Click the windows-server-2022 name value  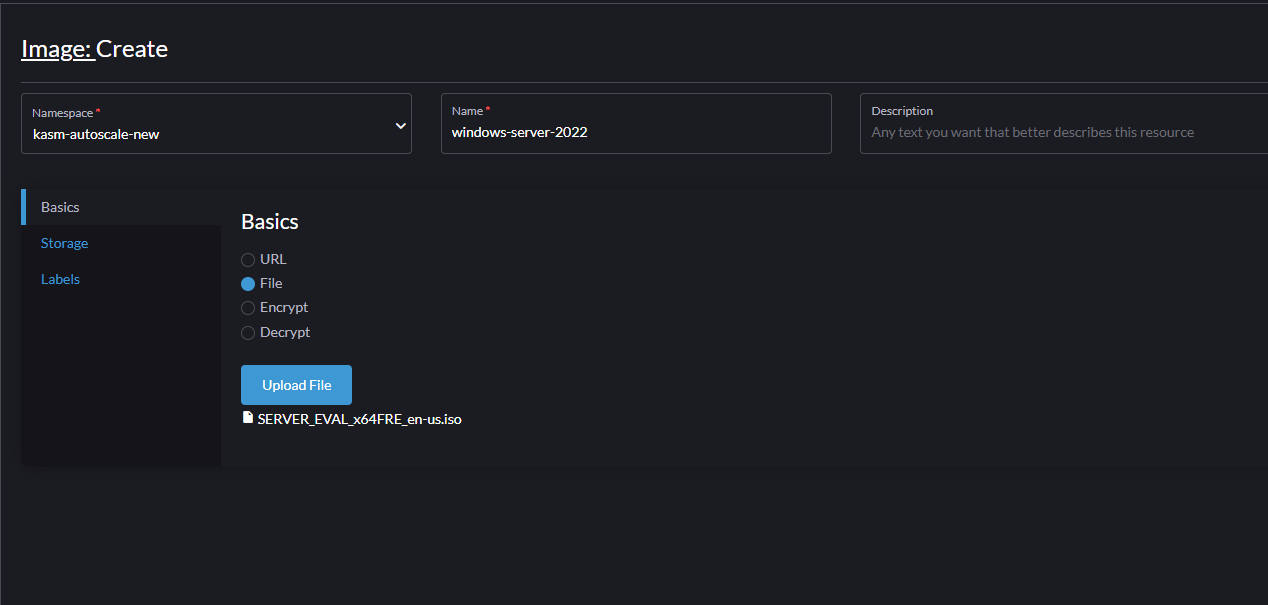519,131
